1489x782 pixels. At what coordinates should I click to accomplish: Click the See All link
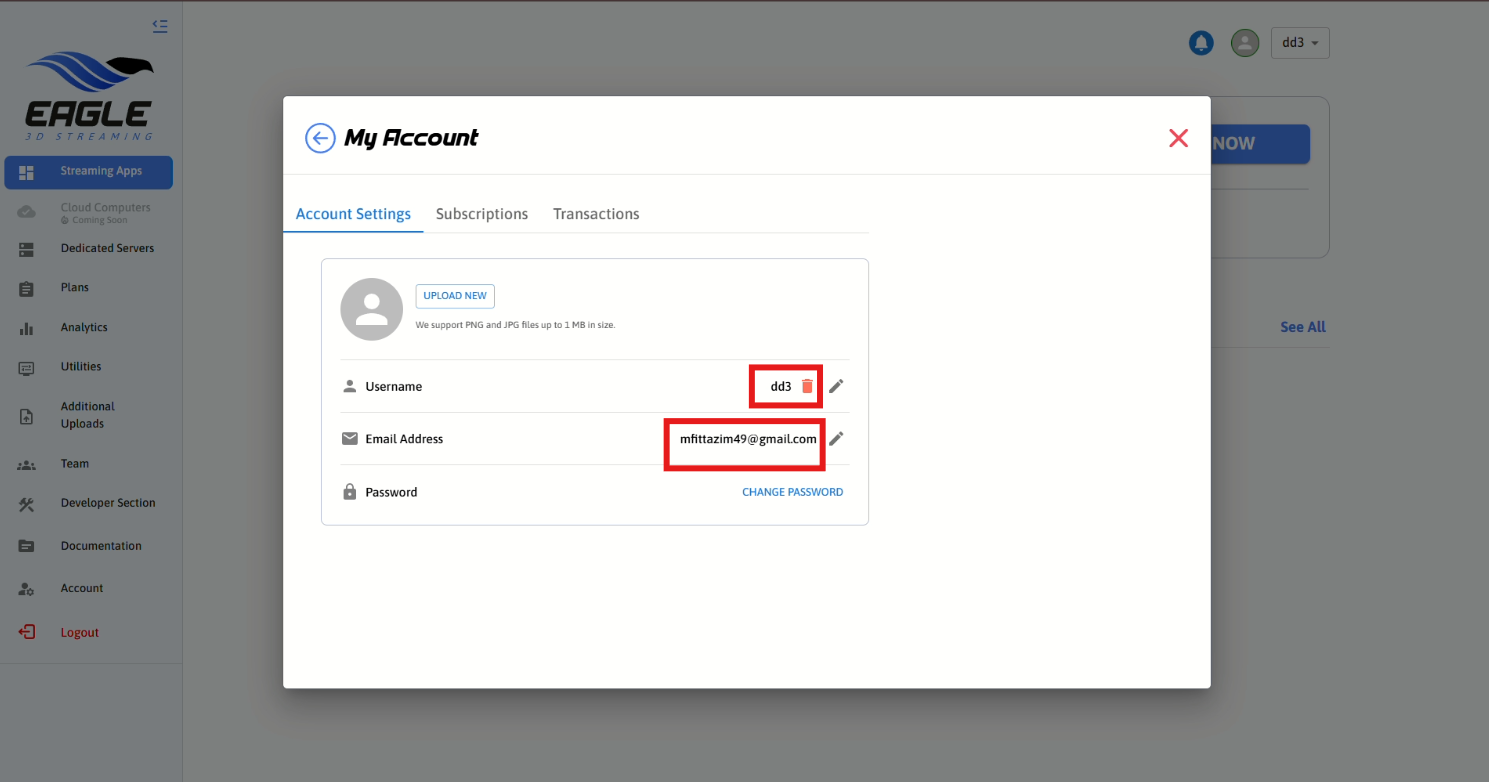1302,327
